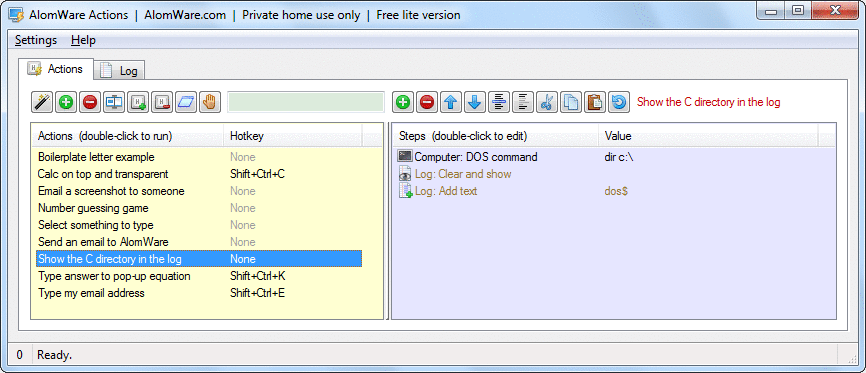
Task: Click the Shift+Ctrl+K hotkey cell
Action: pyautogui.click(x=257, y=276)
